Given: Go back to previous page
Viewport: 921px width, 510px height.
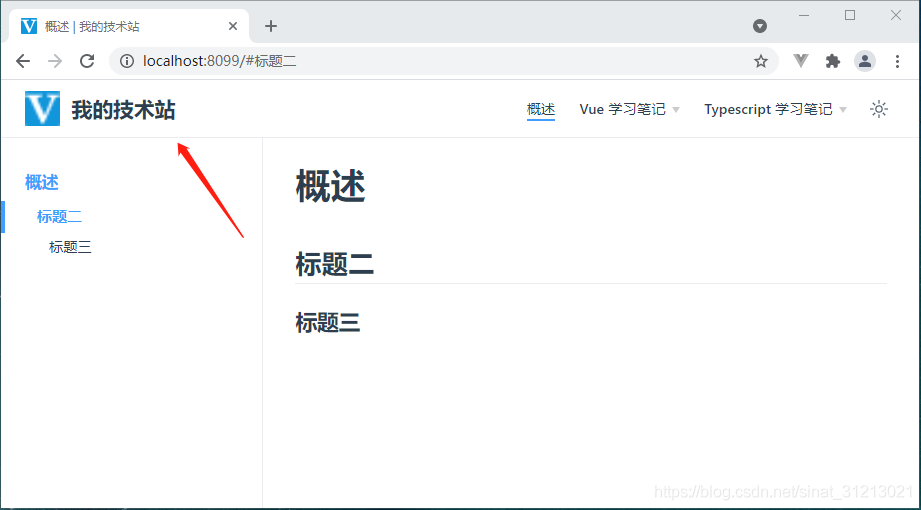Looking at the screenshot, I should tap(23, 61).
